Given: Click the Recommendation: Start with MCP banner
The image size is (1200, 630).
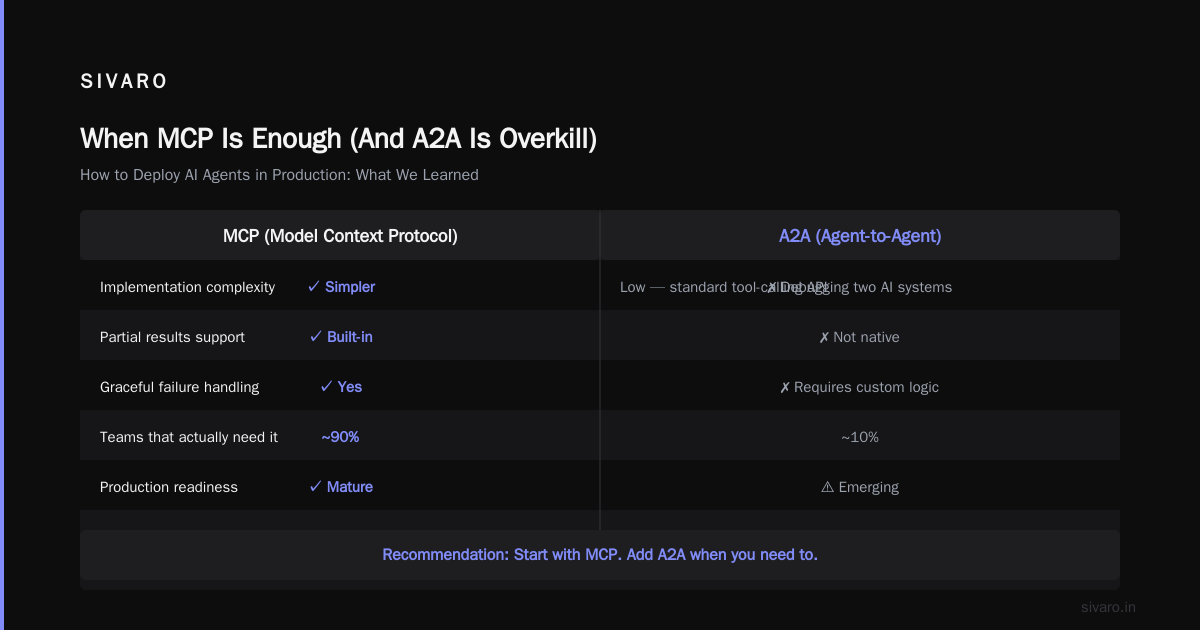Looking at the screenshot, I should pos(600,554).
